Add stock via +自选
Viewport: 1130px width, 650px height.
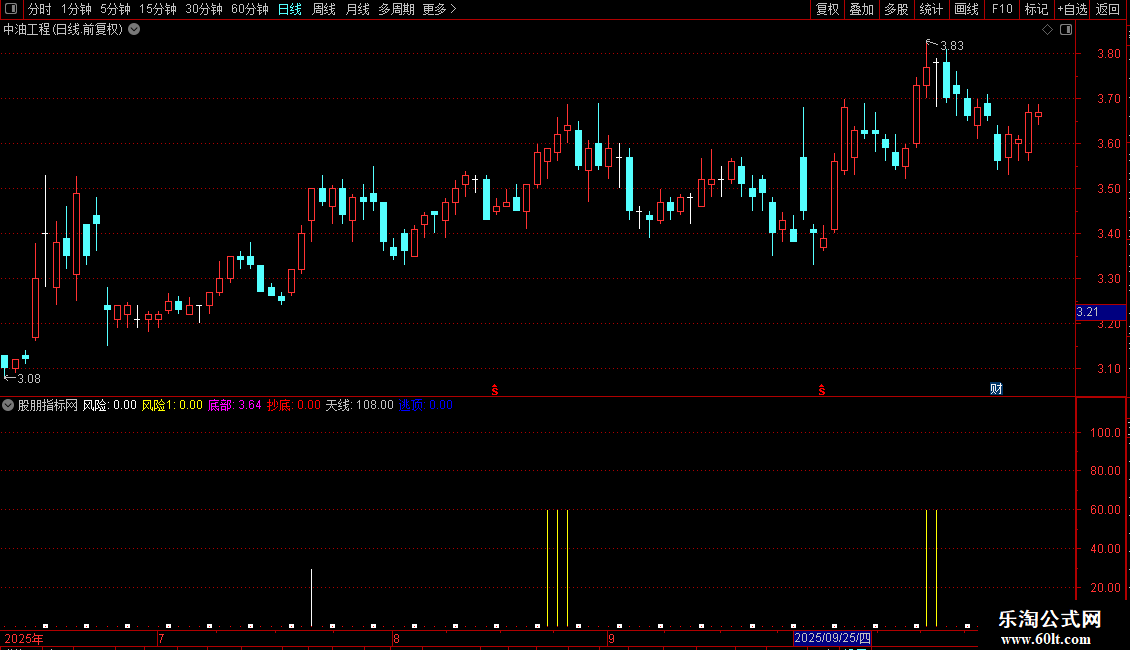tap(1072, 9)
